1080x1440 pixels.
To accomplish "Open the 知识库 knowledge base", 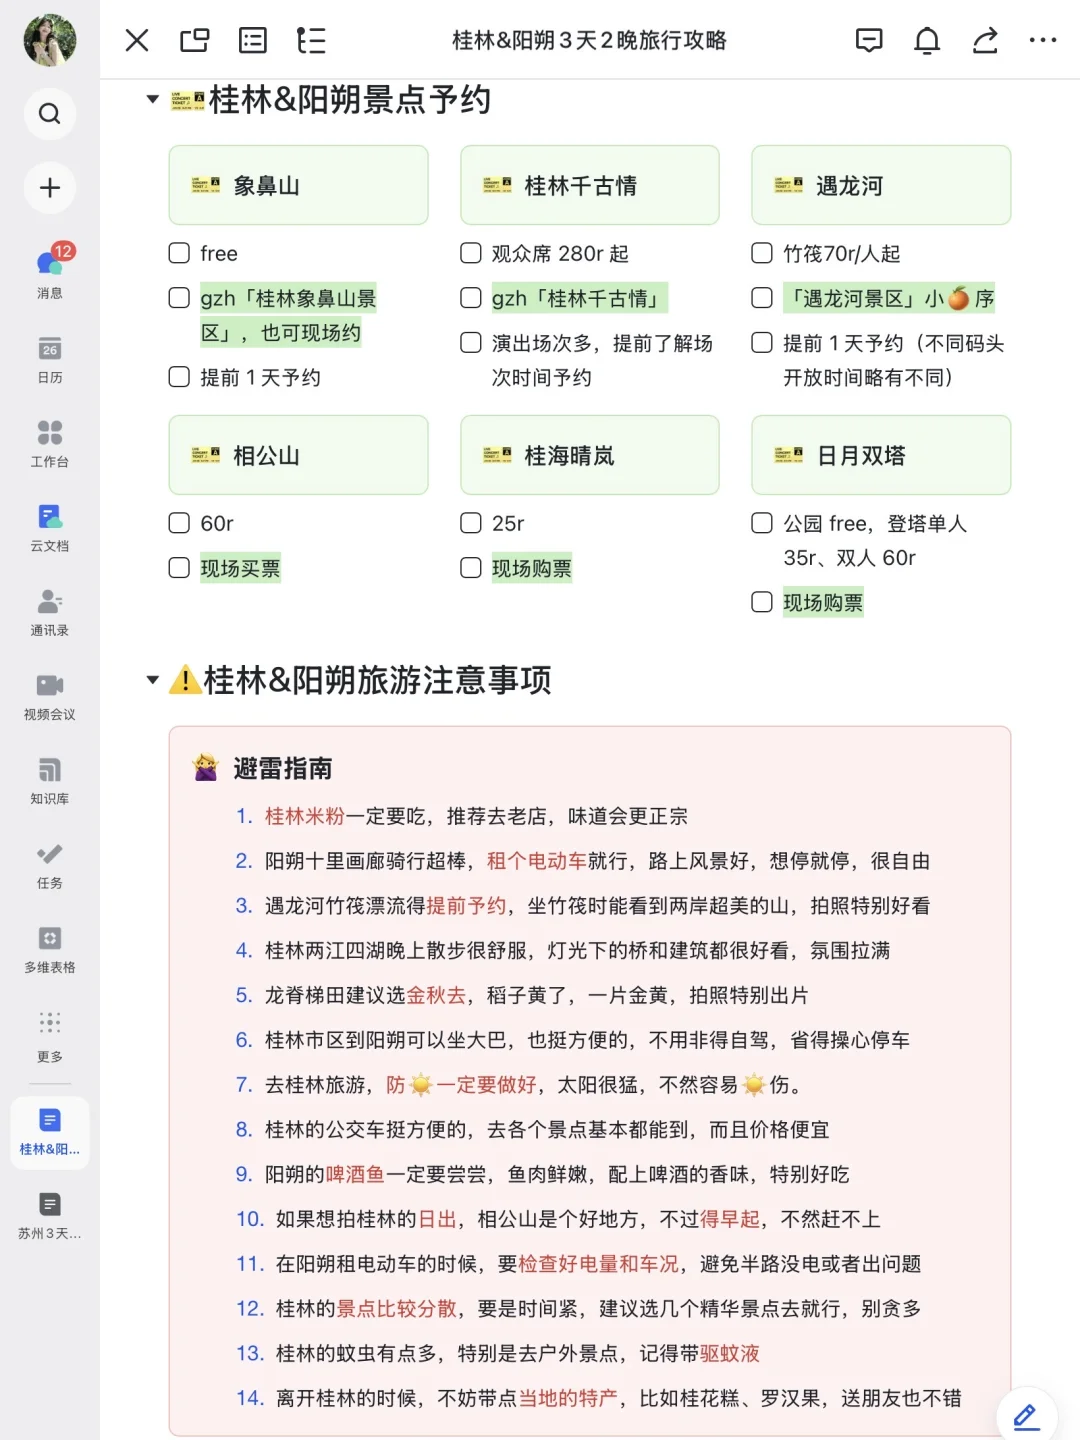I will [x=49, y=780].
